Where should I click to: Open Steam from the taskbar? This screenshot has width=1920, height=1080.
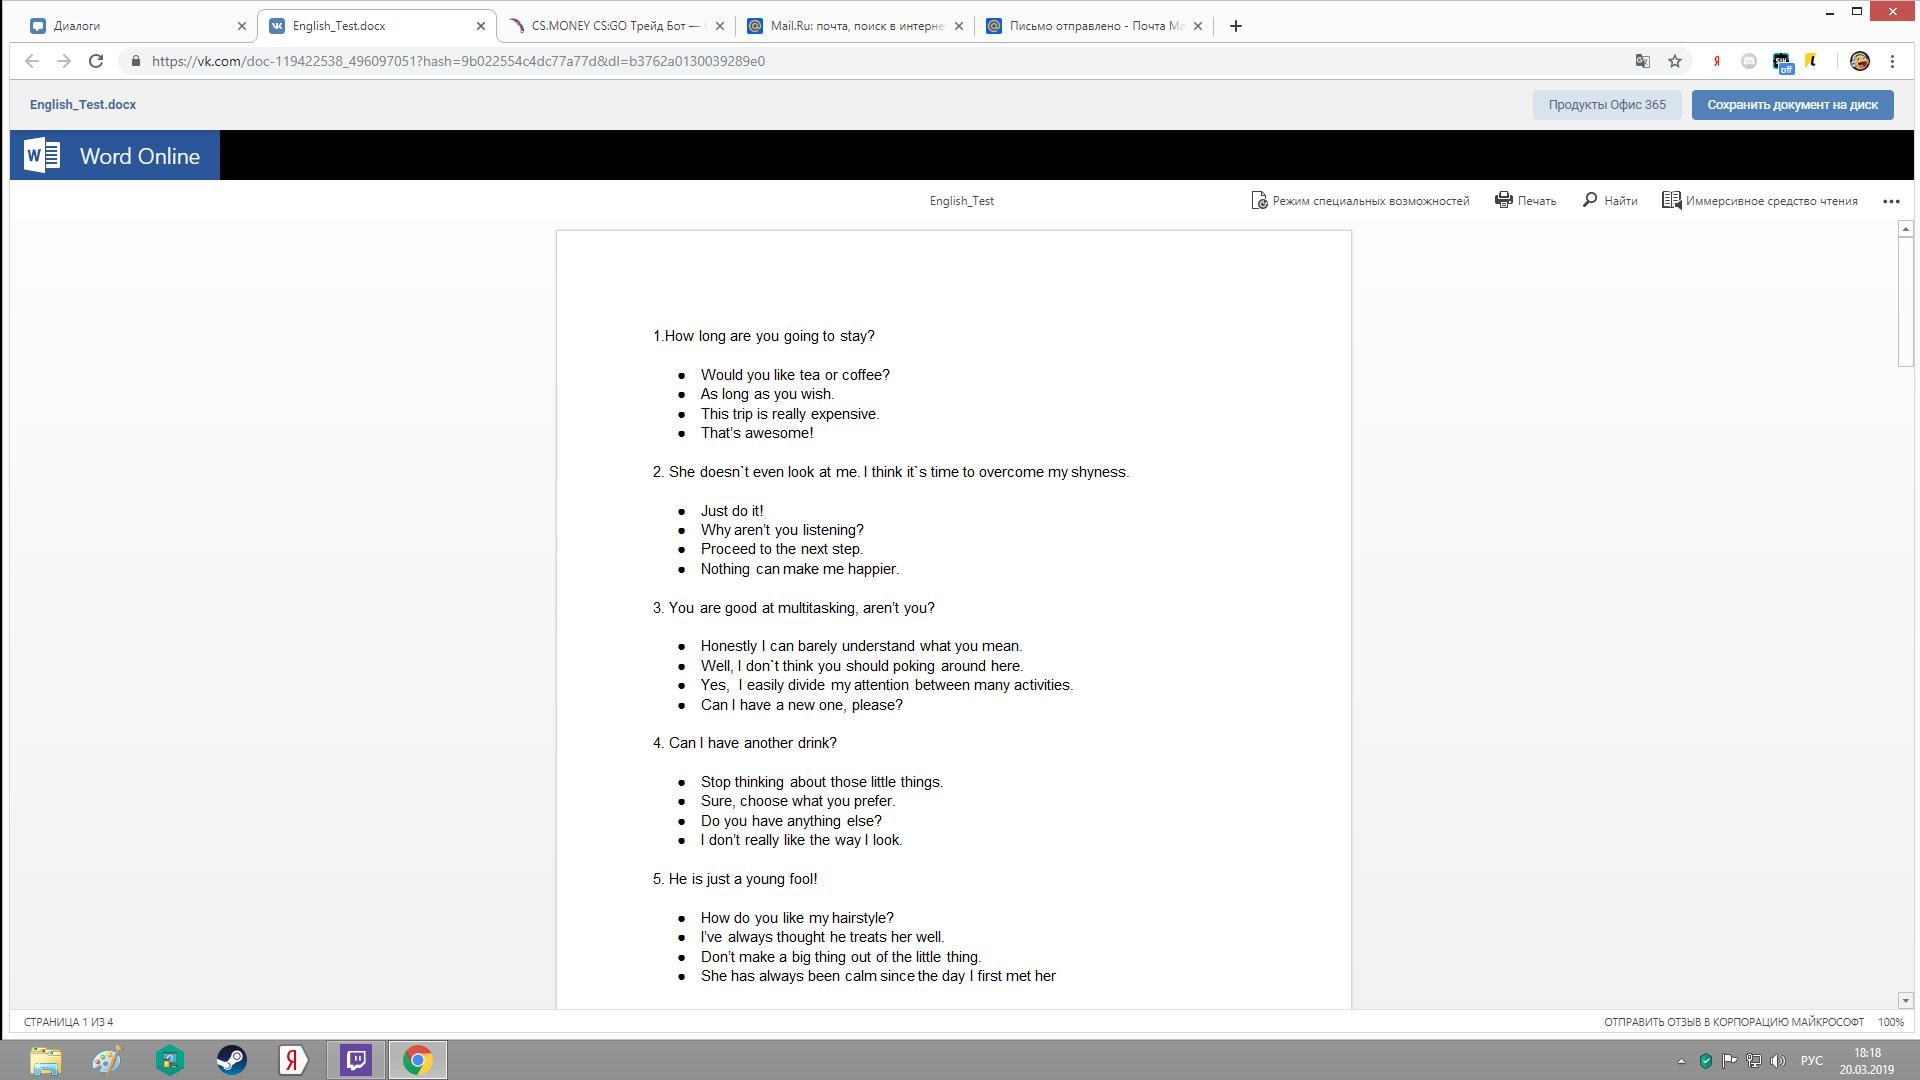(231, 1060)
